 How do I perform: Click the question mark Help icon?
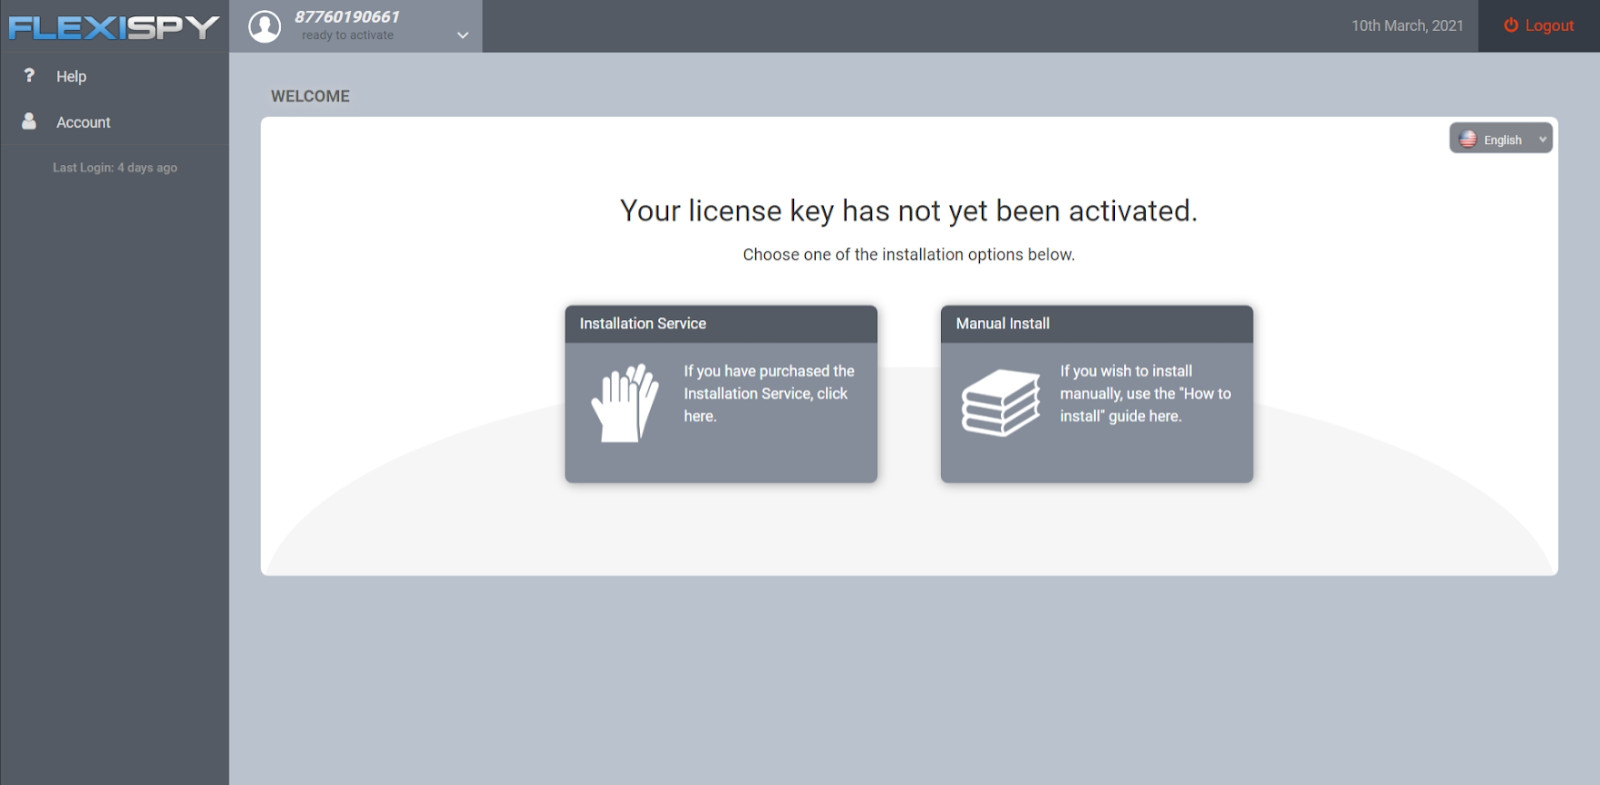(x=29, y=76)
